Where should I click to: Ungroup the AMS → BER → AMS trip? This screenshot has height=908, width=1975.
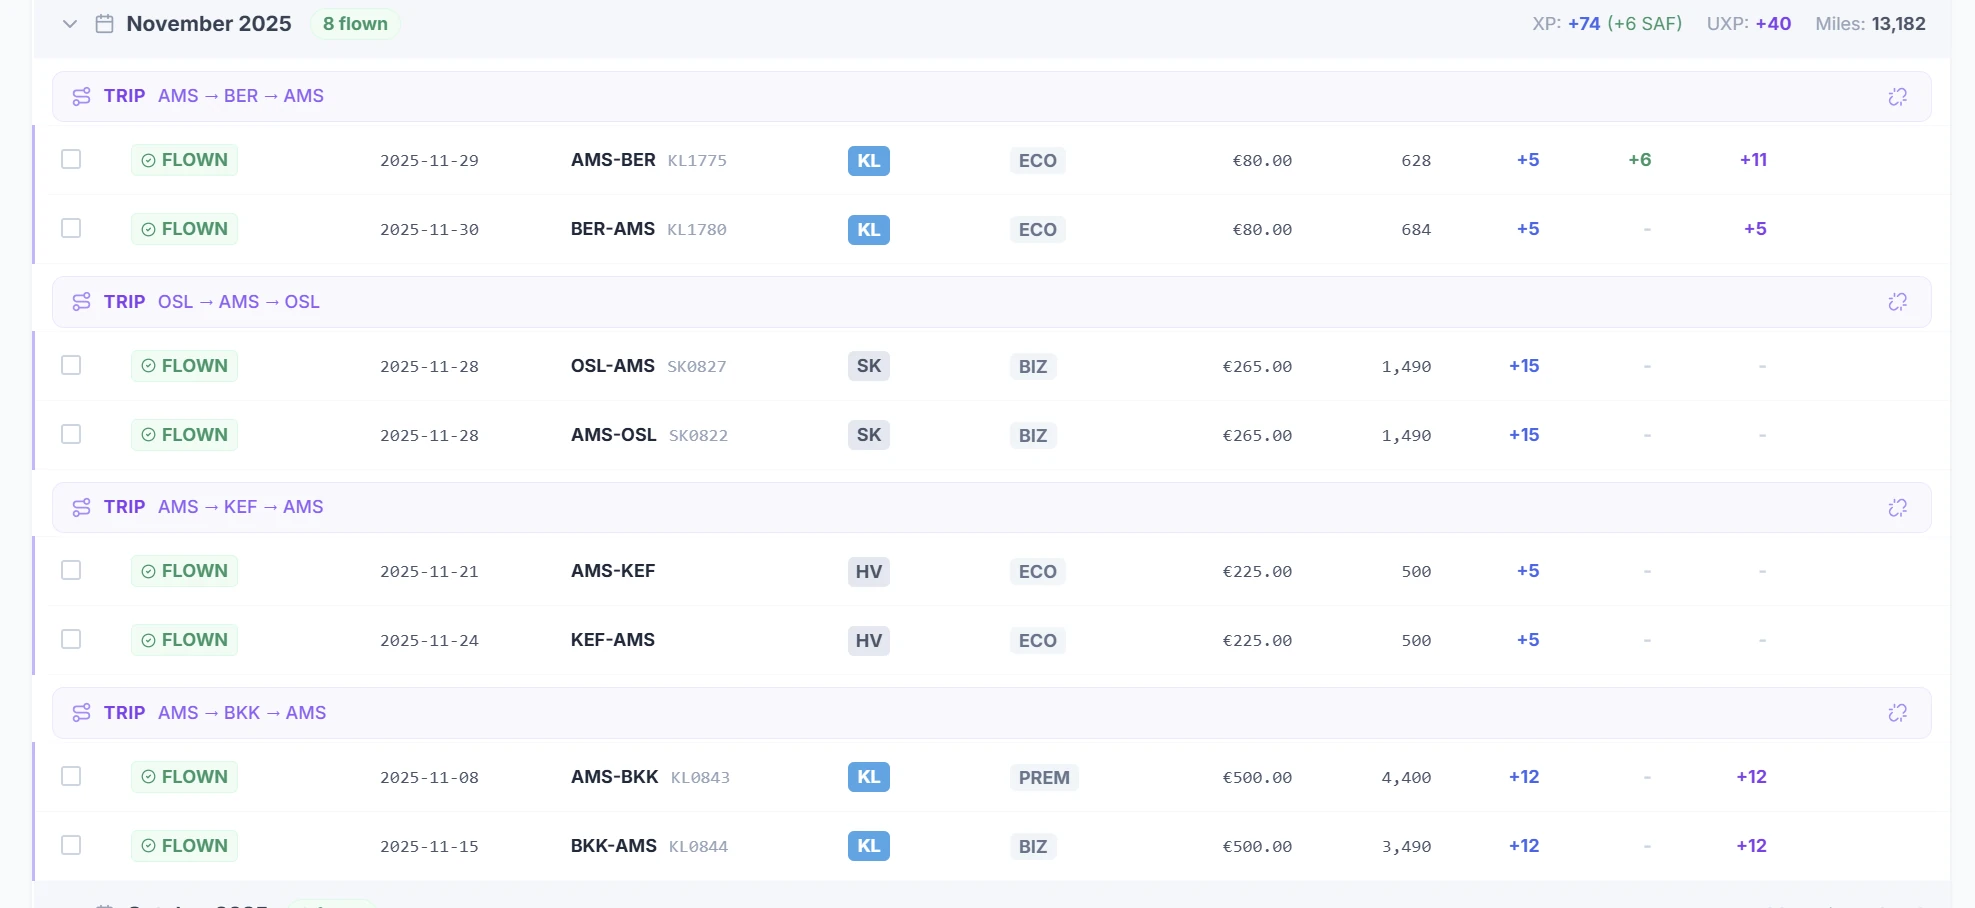(1897, 96)
